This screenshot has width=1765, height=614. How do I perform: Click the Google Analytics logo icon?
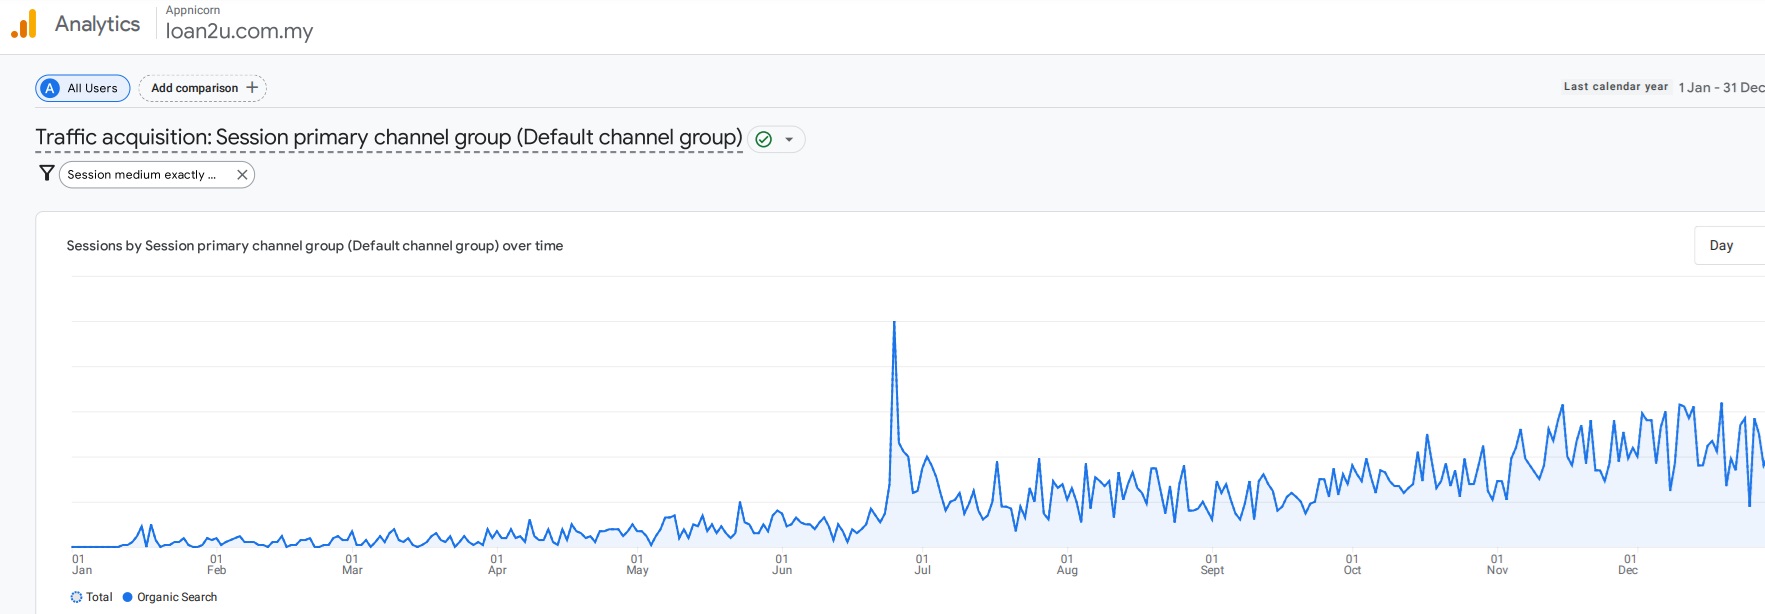click(24, 22)
